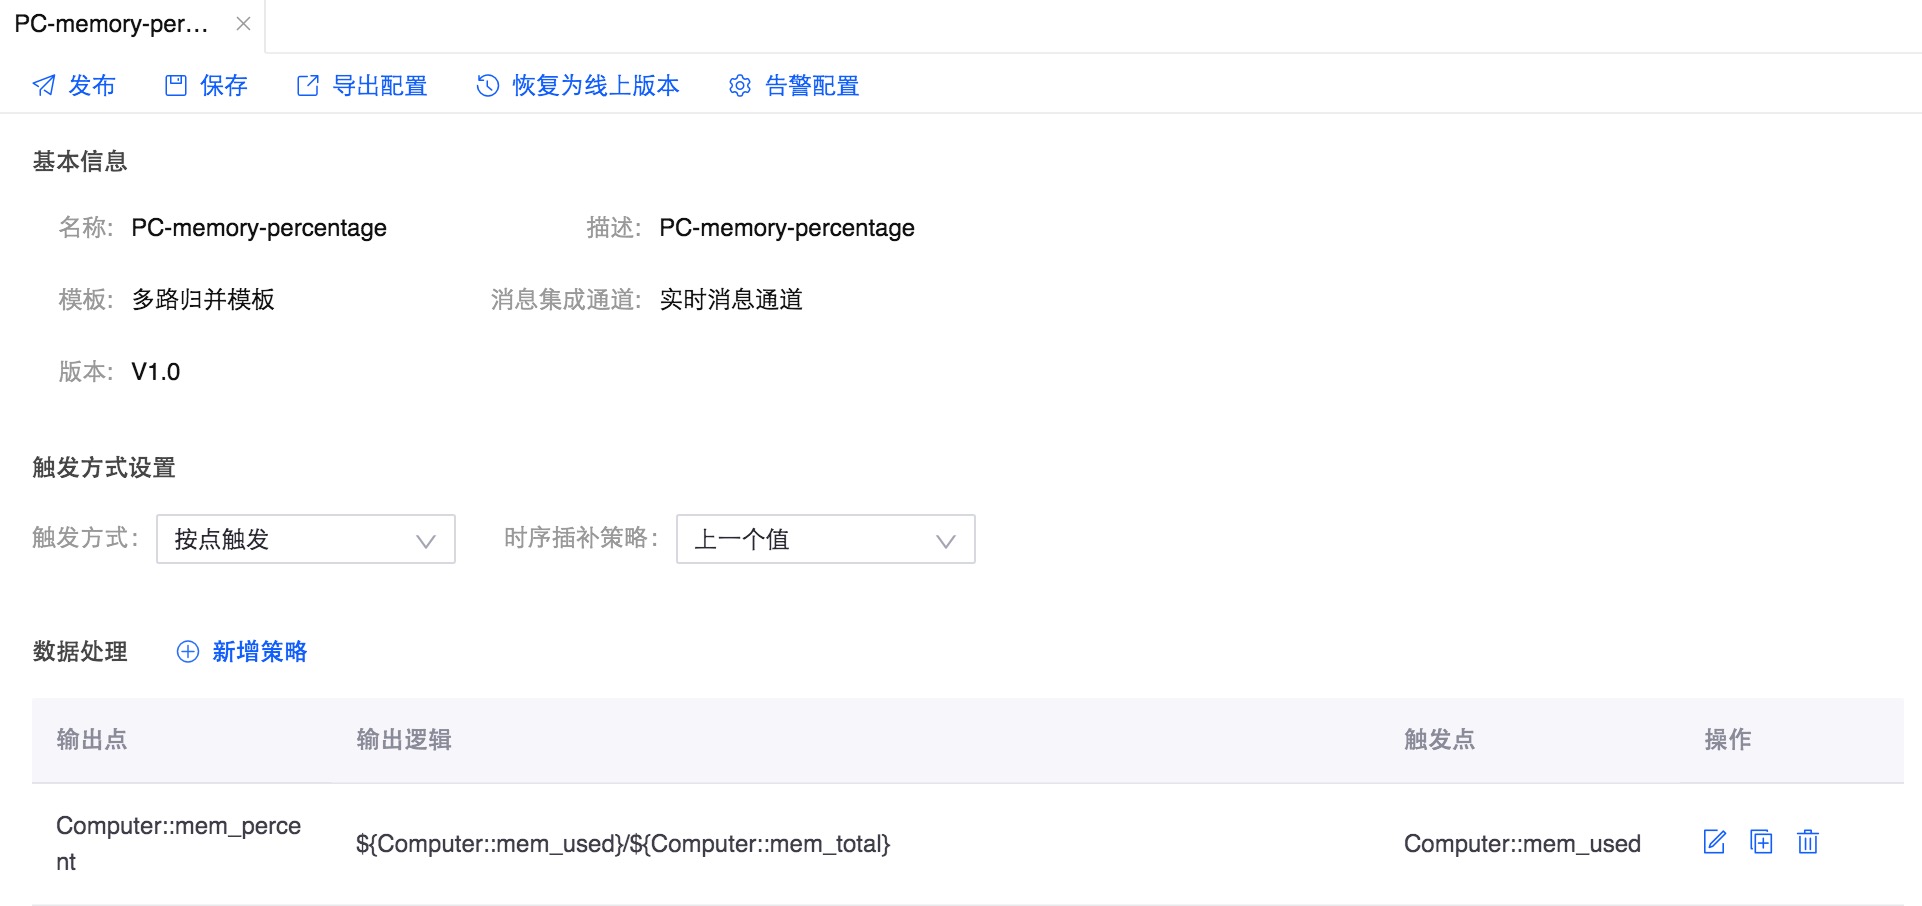1922x906 pixels.
Task: Click the plus icon beside 新增策略
Action: (x=188, y=652)
